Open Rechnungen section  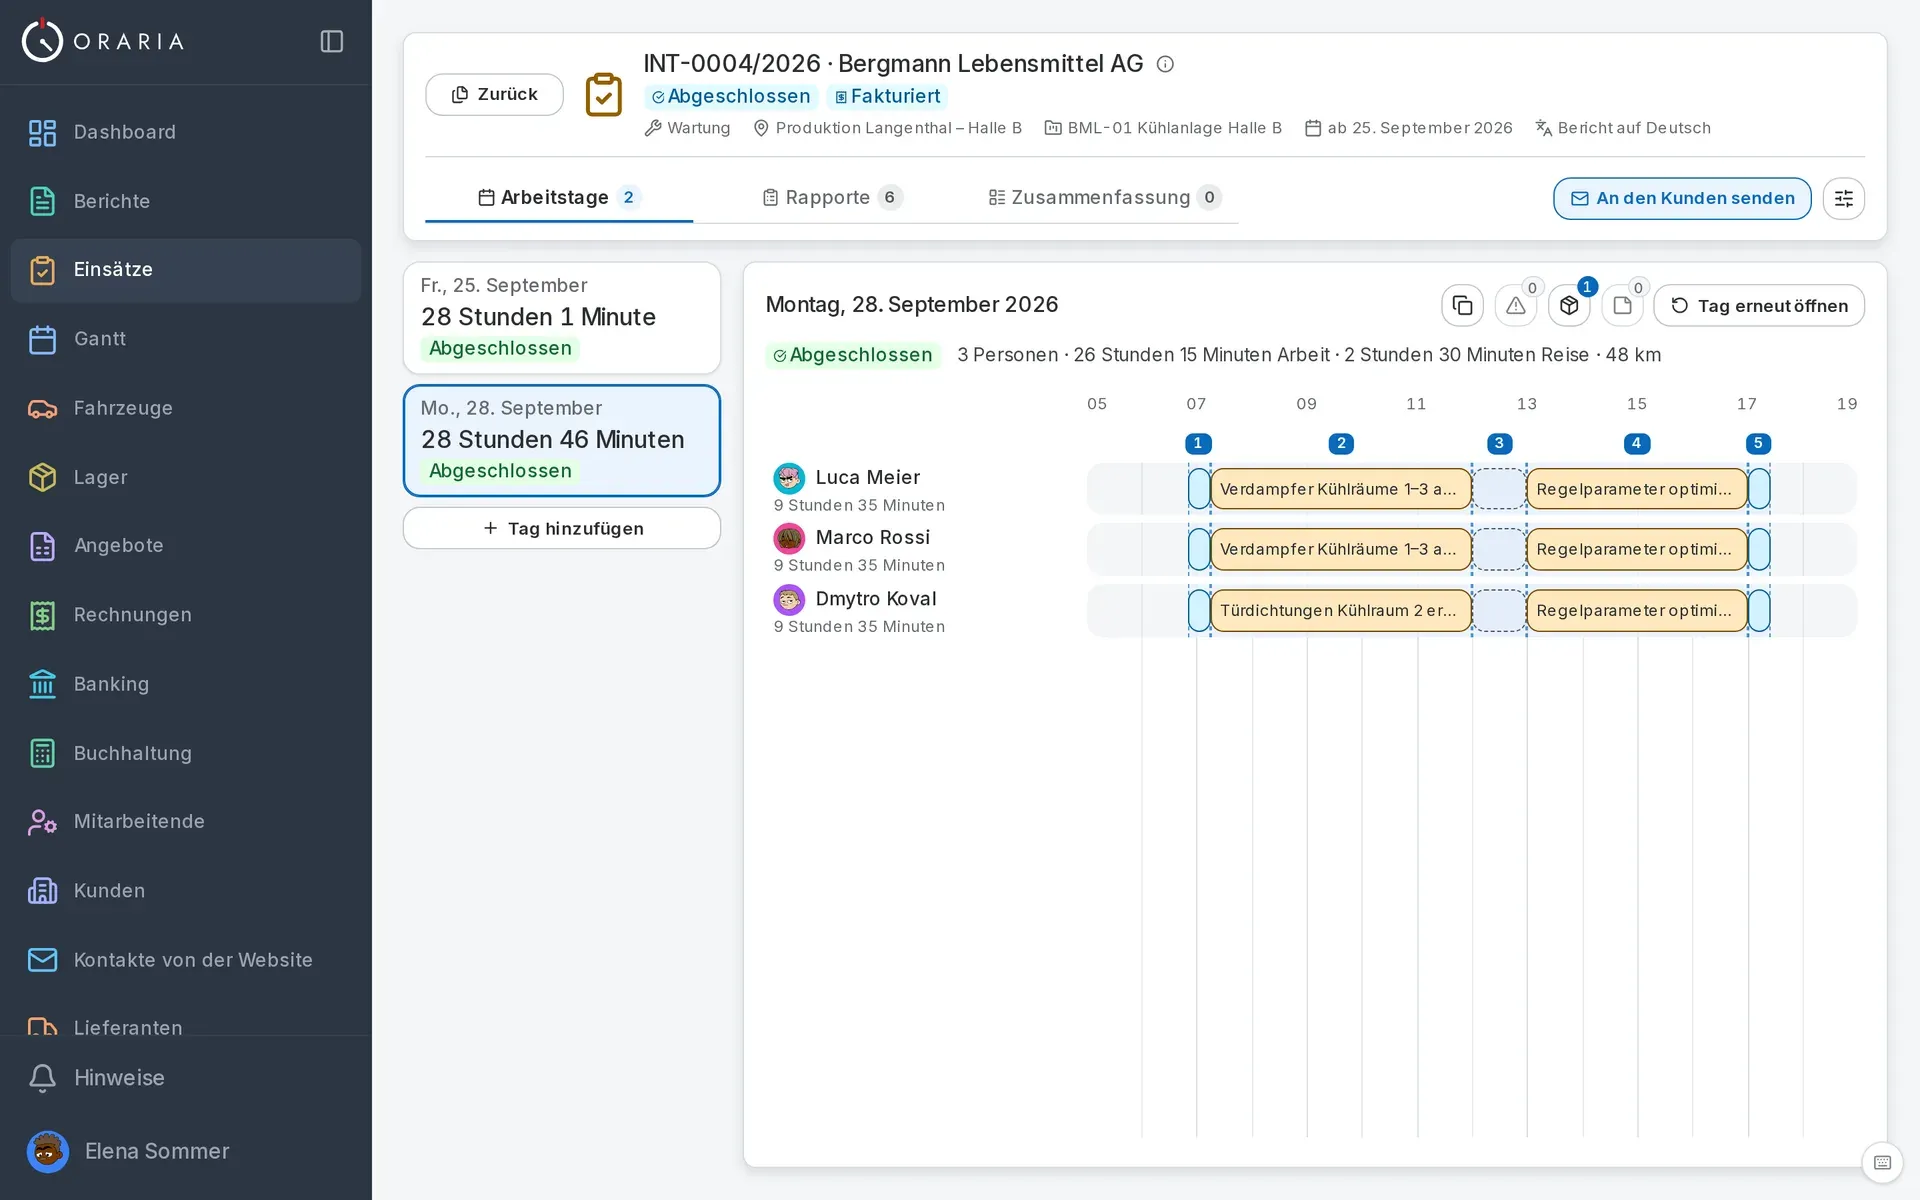tap(186, 615)
